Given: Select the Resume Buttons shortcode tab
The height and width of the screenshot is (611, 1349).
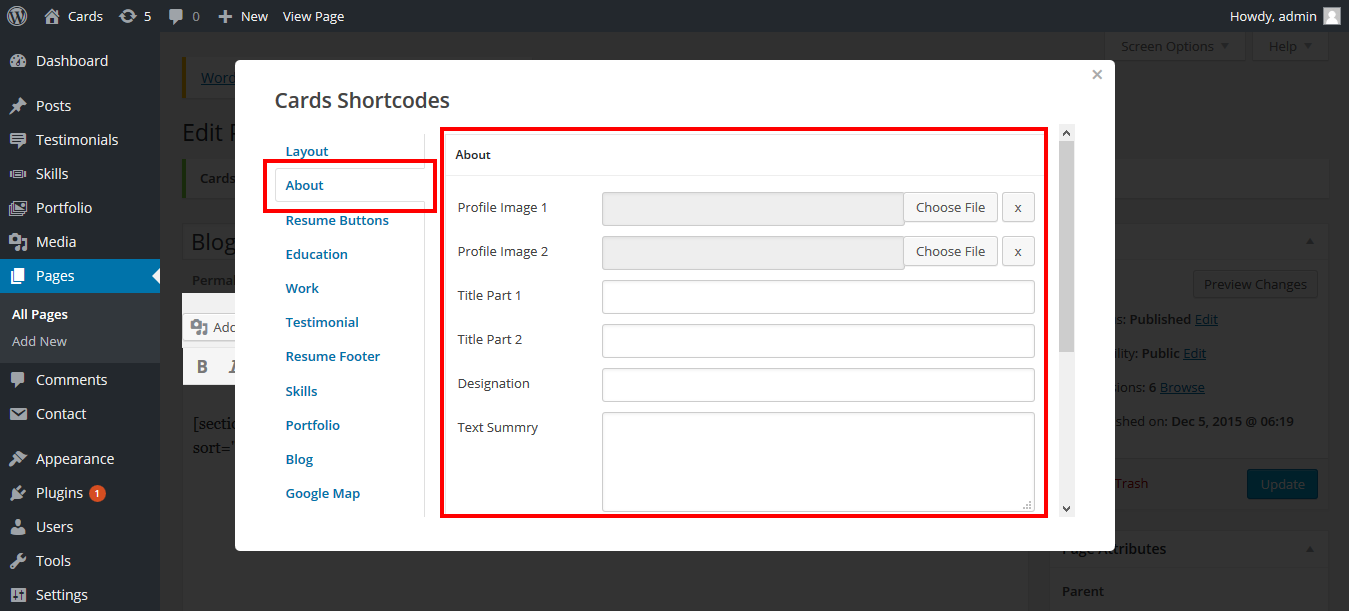Looking at the screenshot, I should click(x=337, y=221).
